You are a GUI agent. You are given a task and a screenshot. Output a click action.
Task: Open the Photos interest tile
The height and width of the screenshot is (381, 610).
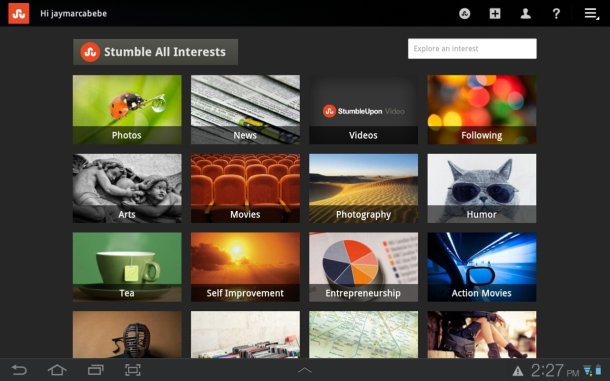tap(127, 110)
